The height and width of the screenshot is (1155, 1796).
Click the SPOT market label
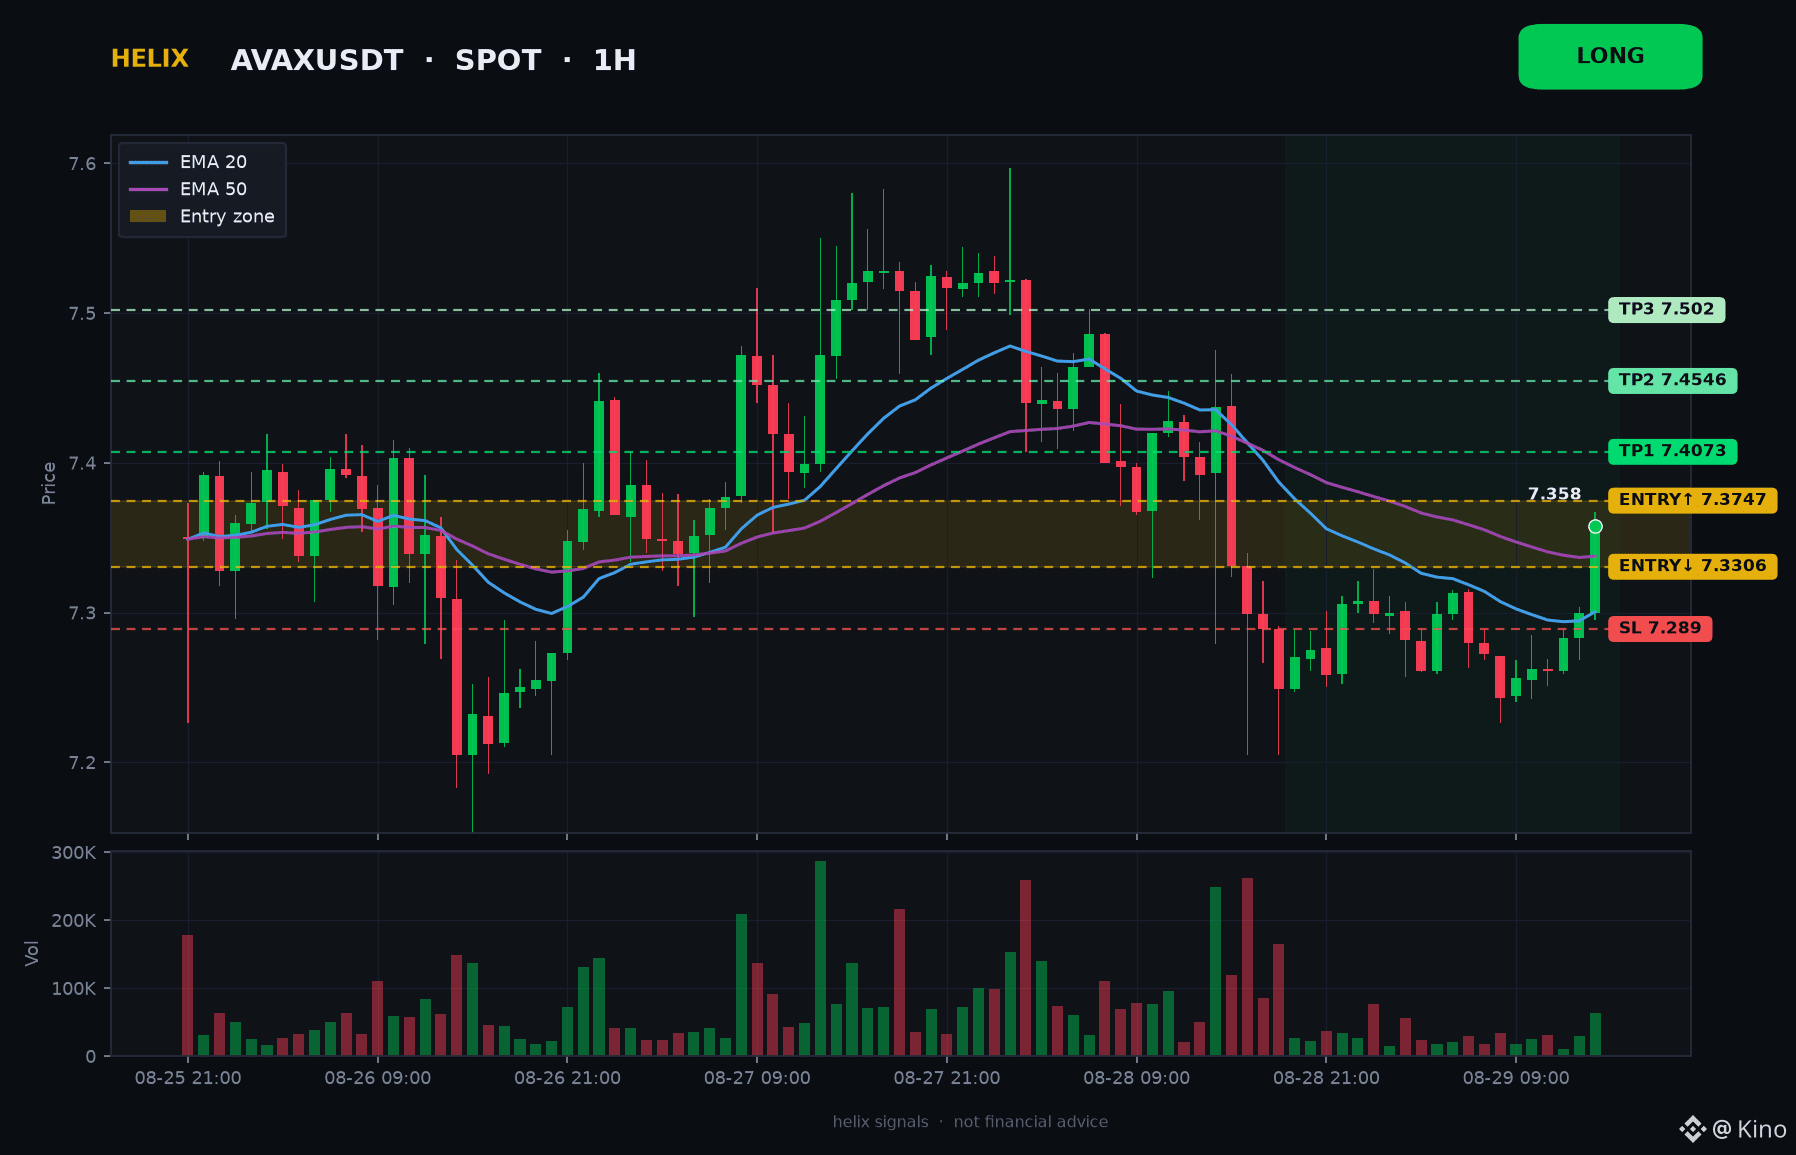coord(498,61)
